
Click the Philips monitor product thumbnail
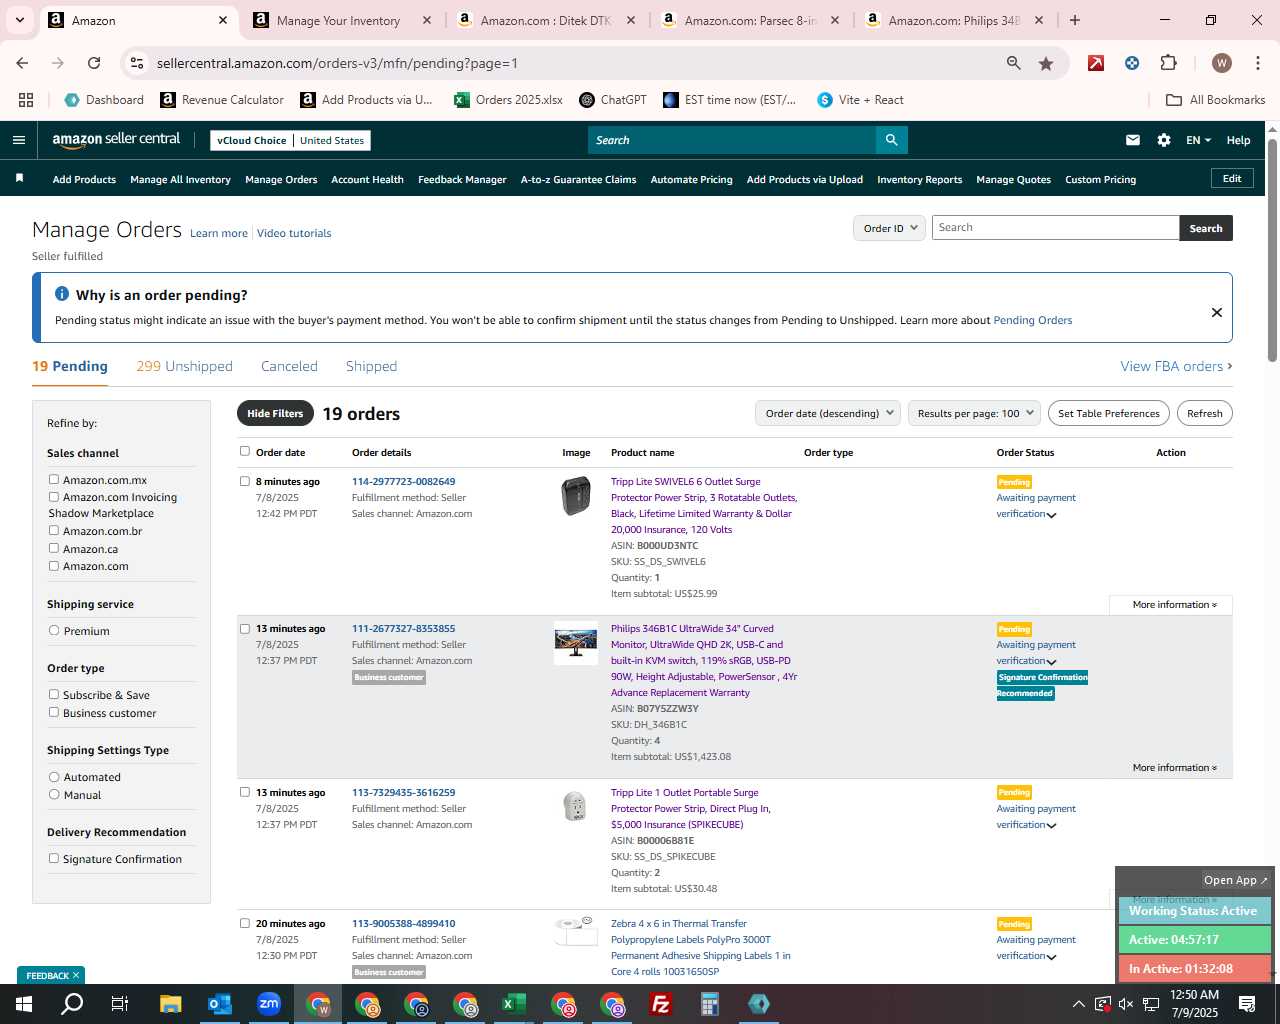point(575,643)
